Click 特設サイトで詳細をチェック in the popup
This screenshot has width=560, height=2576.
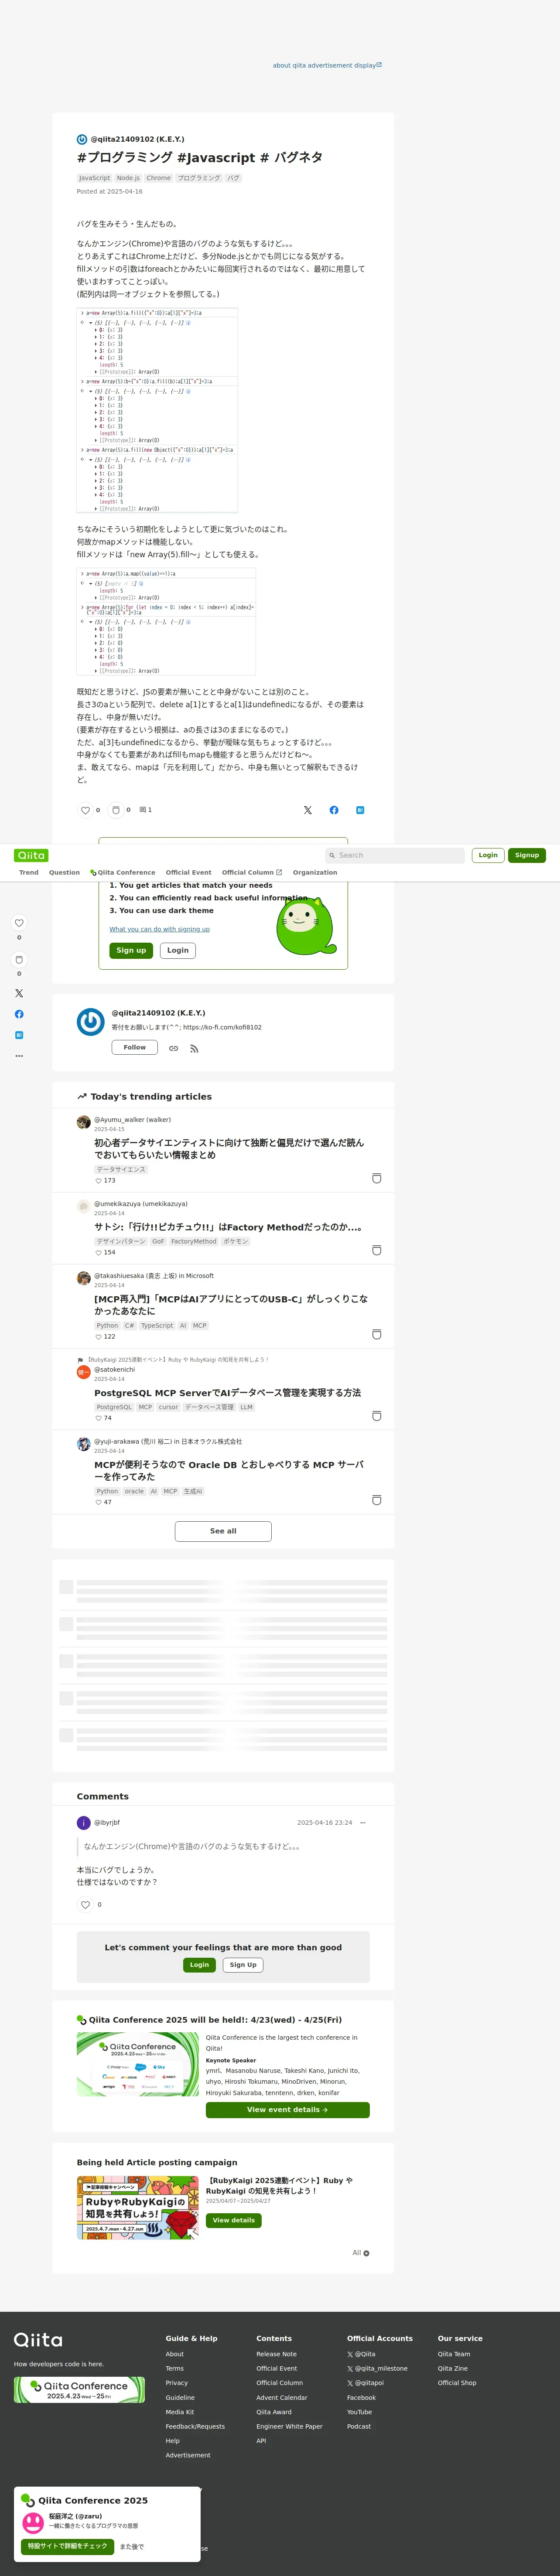click(68, 2546)
